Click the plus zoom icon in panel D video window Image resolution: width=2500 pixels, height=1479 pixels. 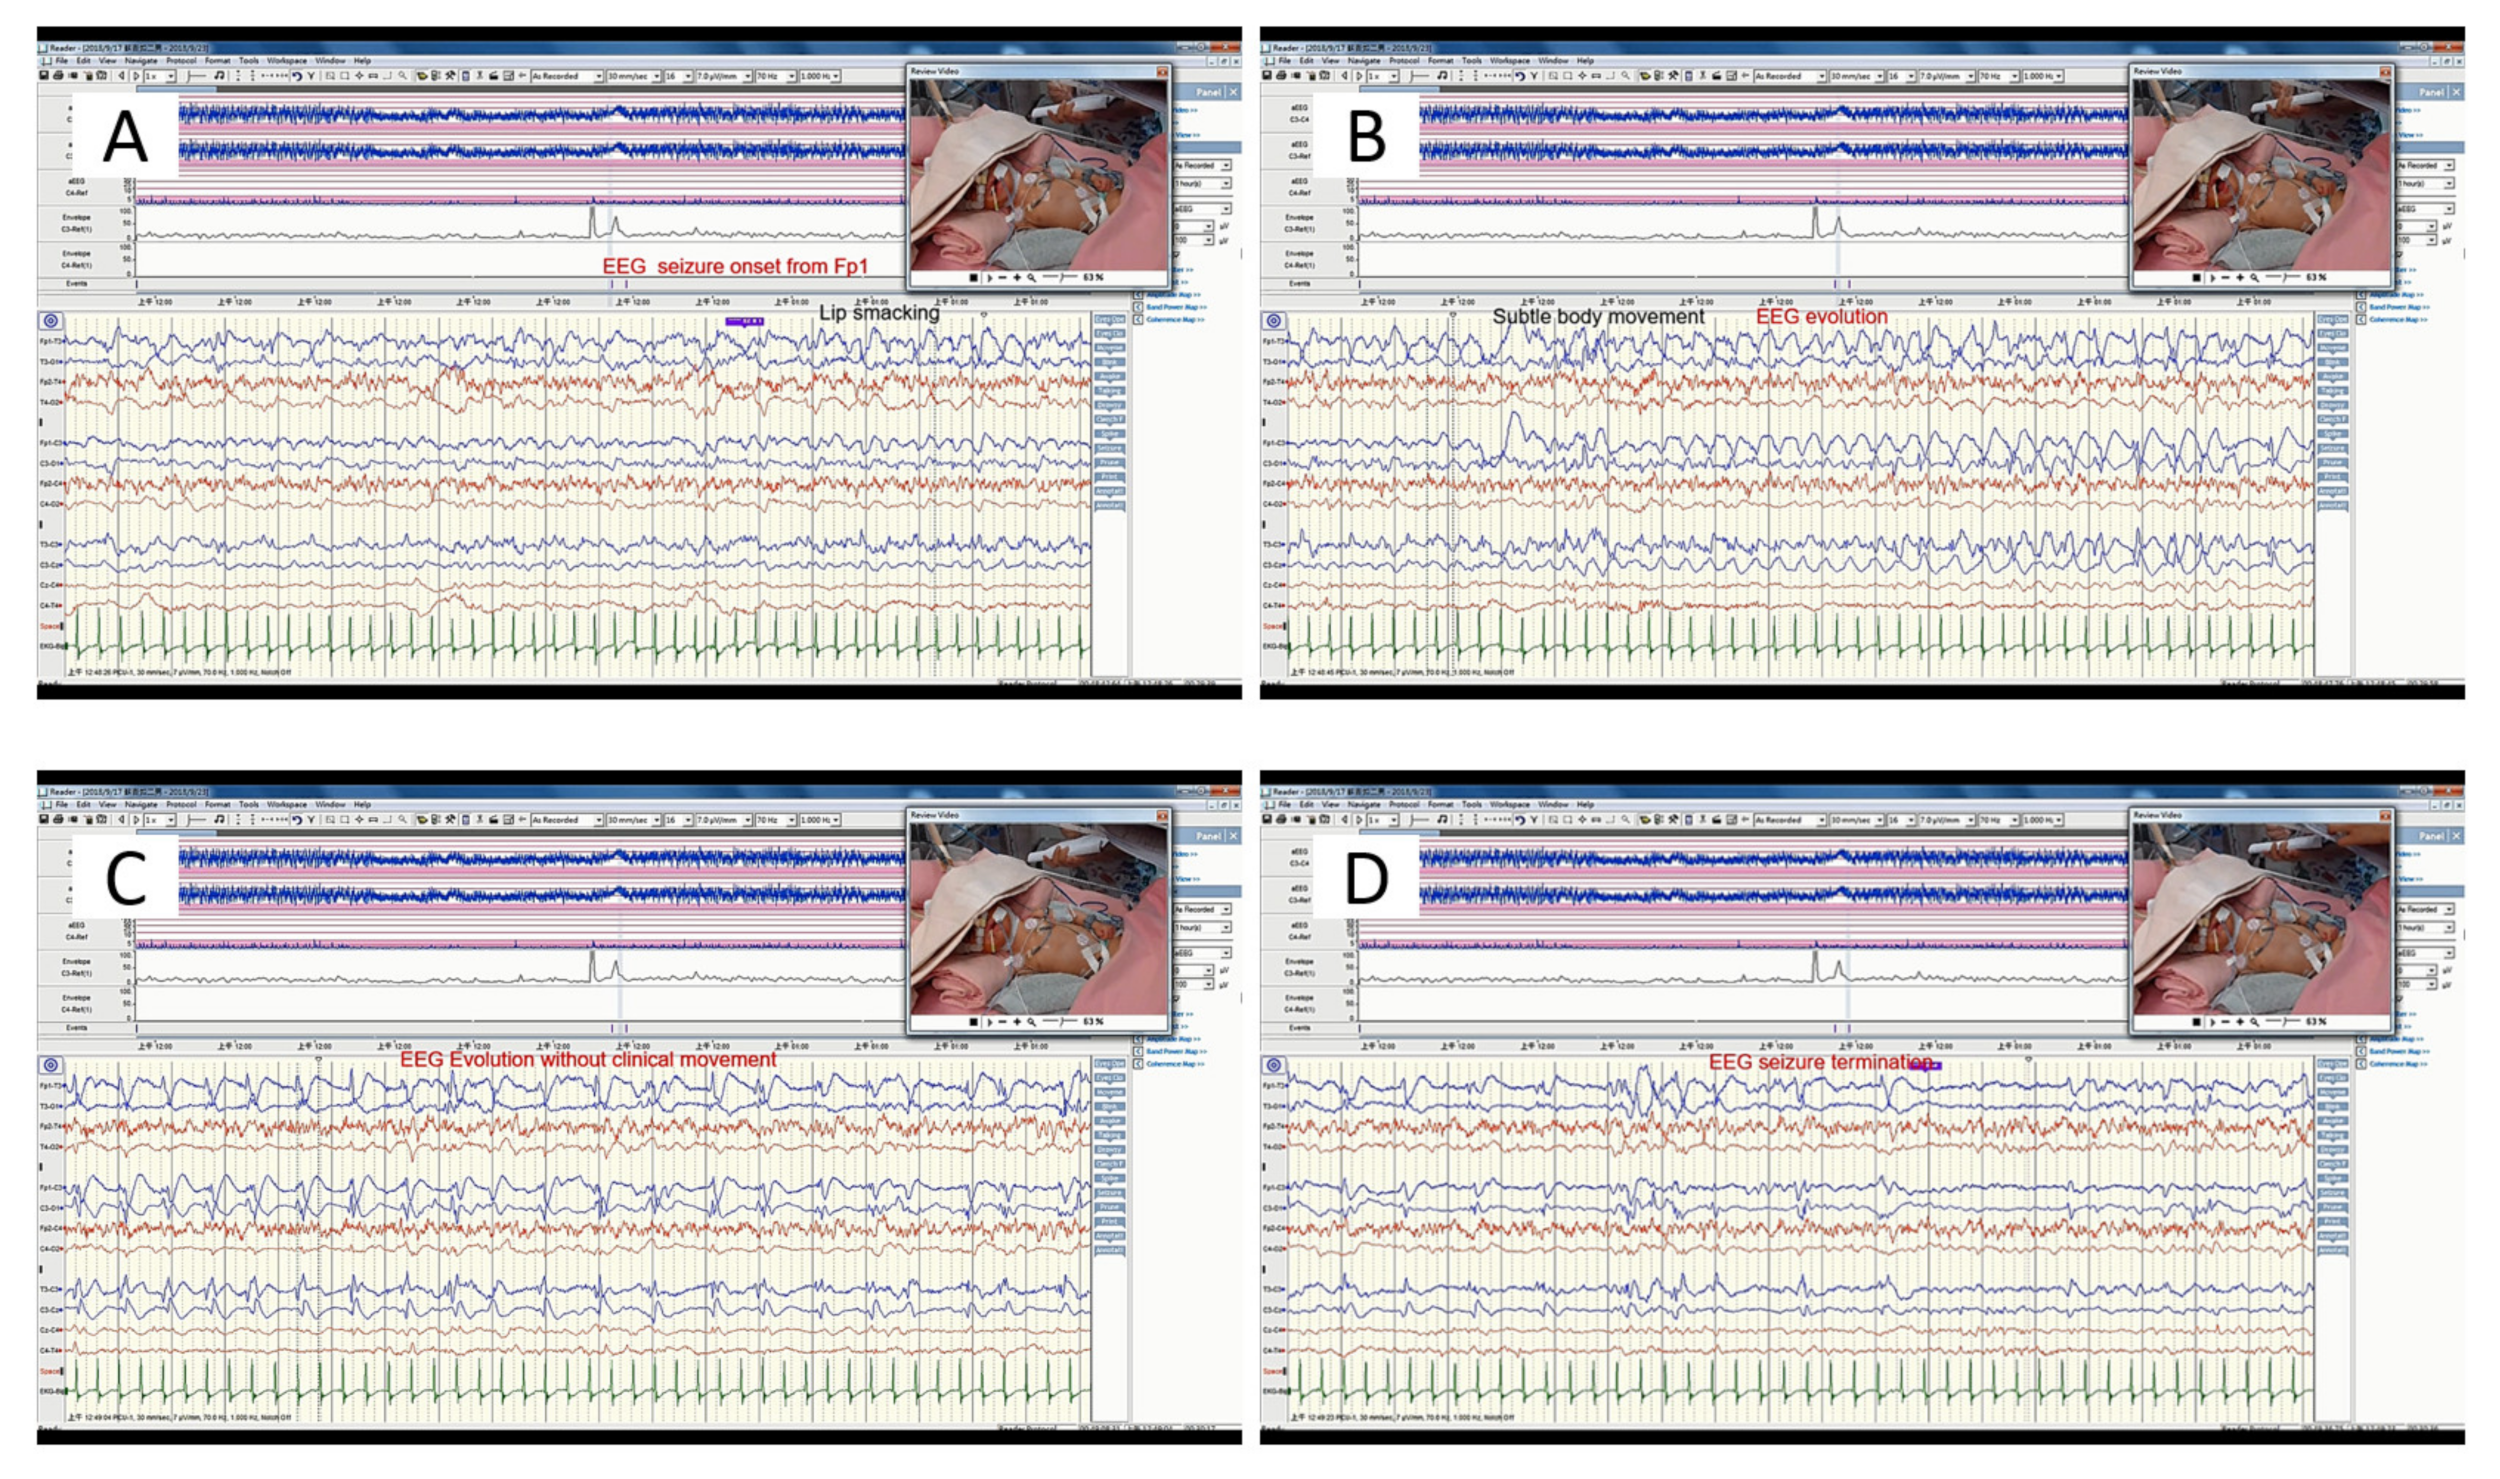2239,1022
